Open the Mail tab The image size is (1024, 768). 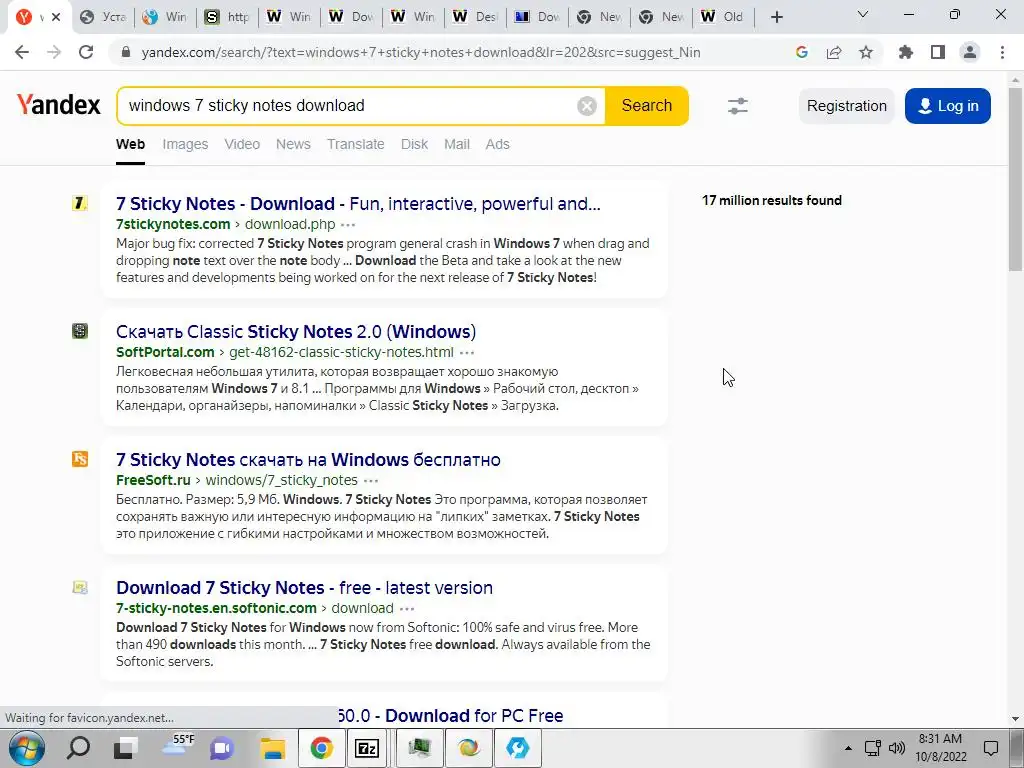(x=456, y=144)
